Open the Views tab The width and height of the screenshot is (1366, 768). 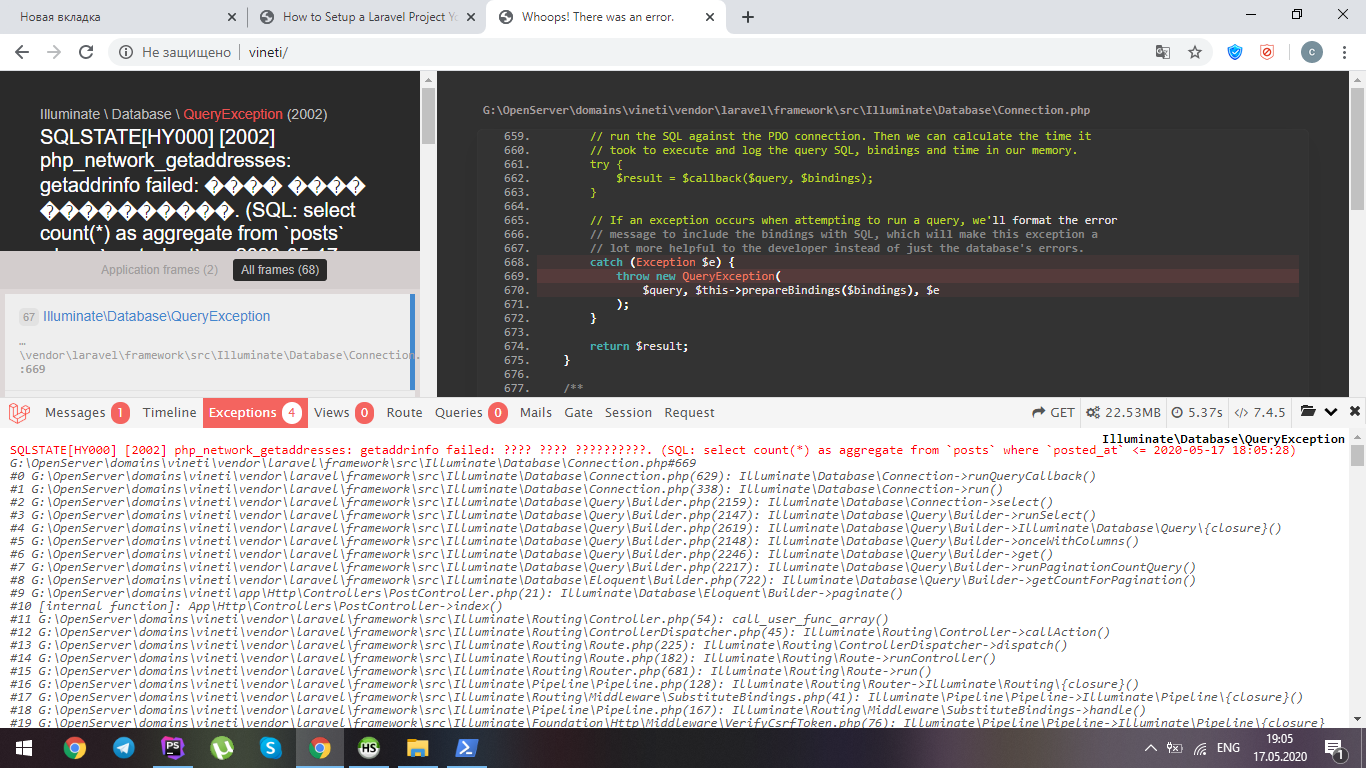343,412
